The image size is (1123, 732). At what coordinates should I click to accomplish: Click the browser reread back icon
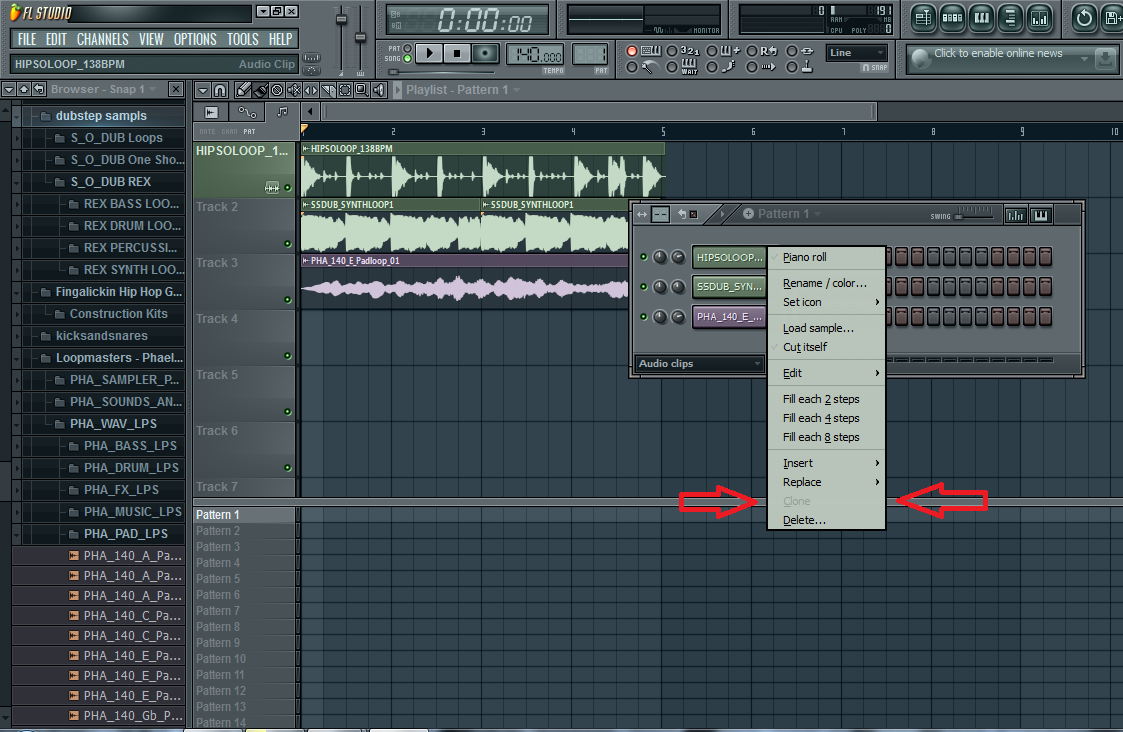(x=39, y=90)
